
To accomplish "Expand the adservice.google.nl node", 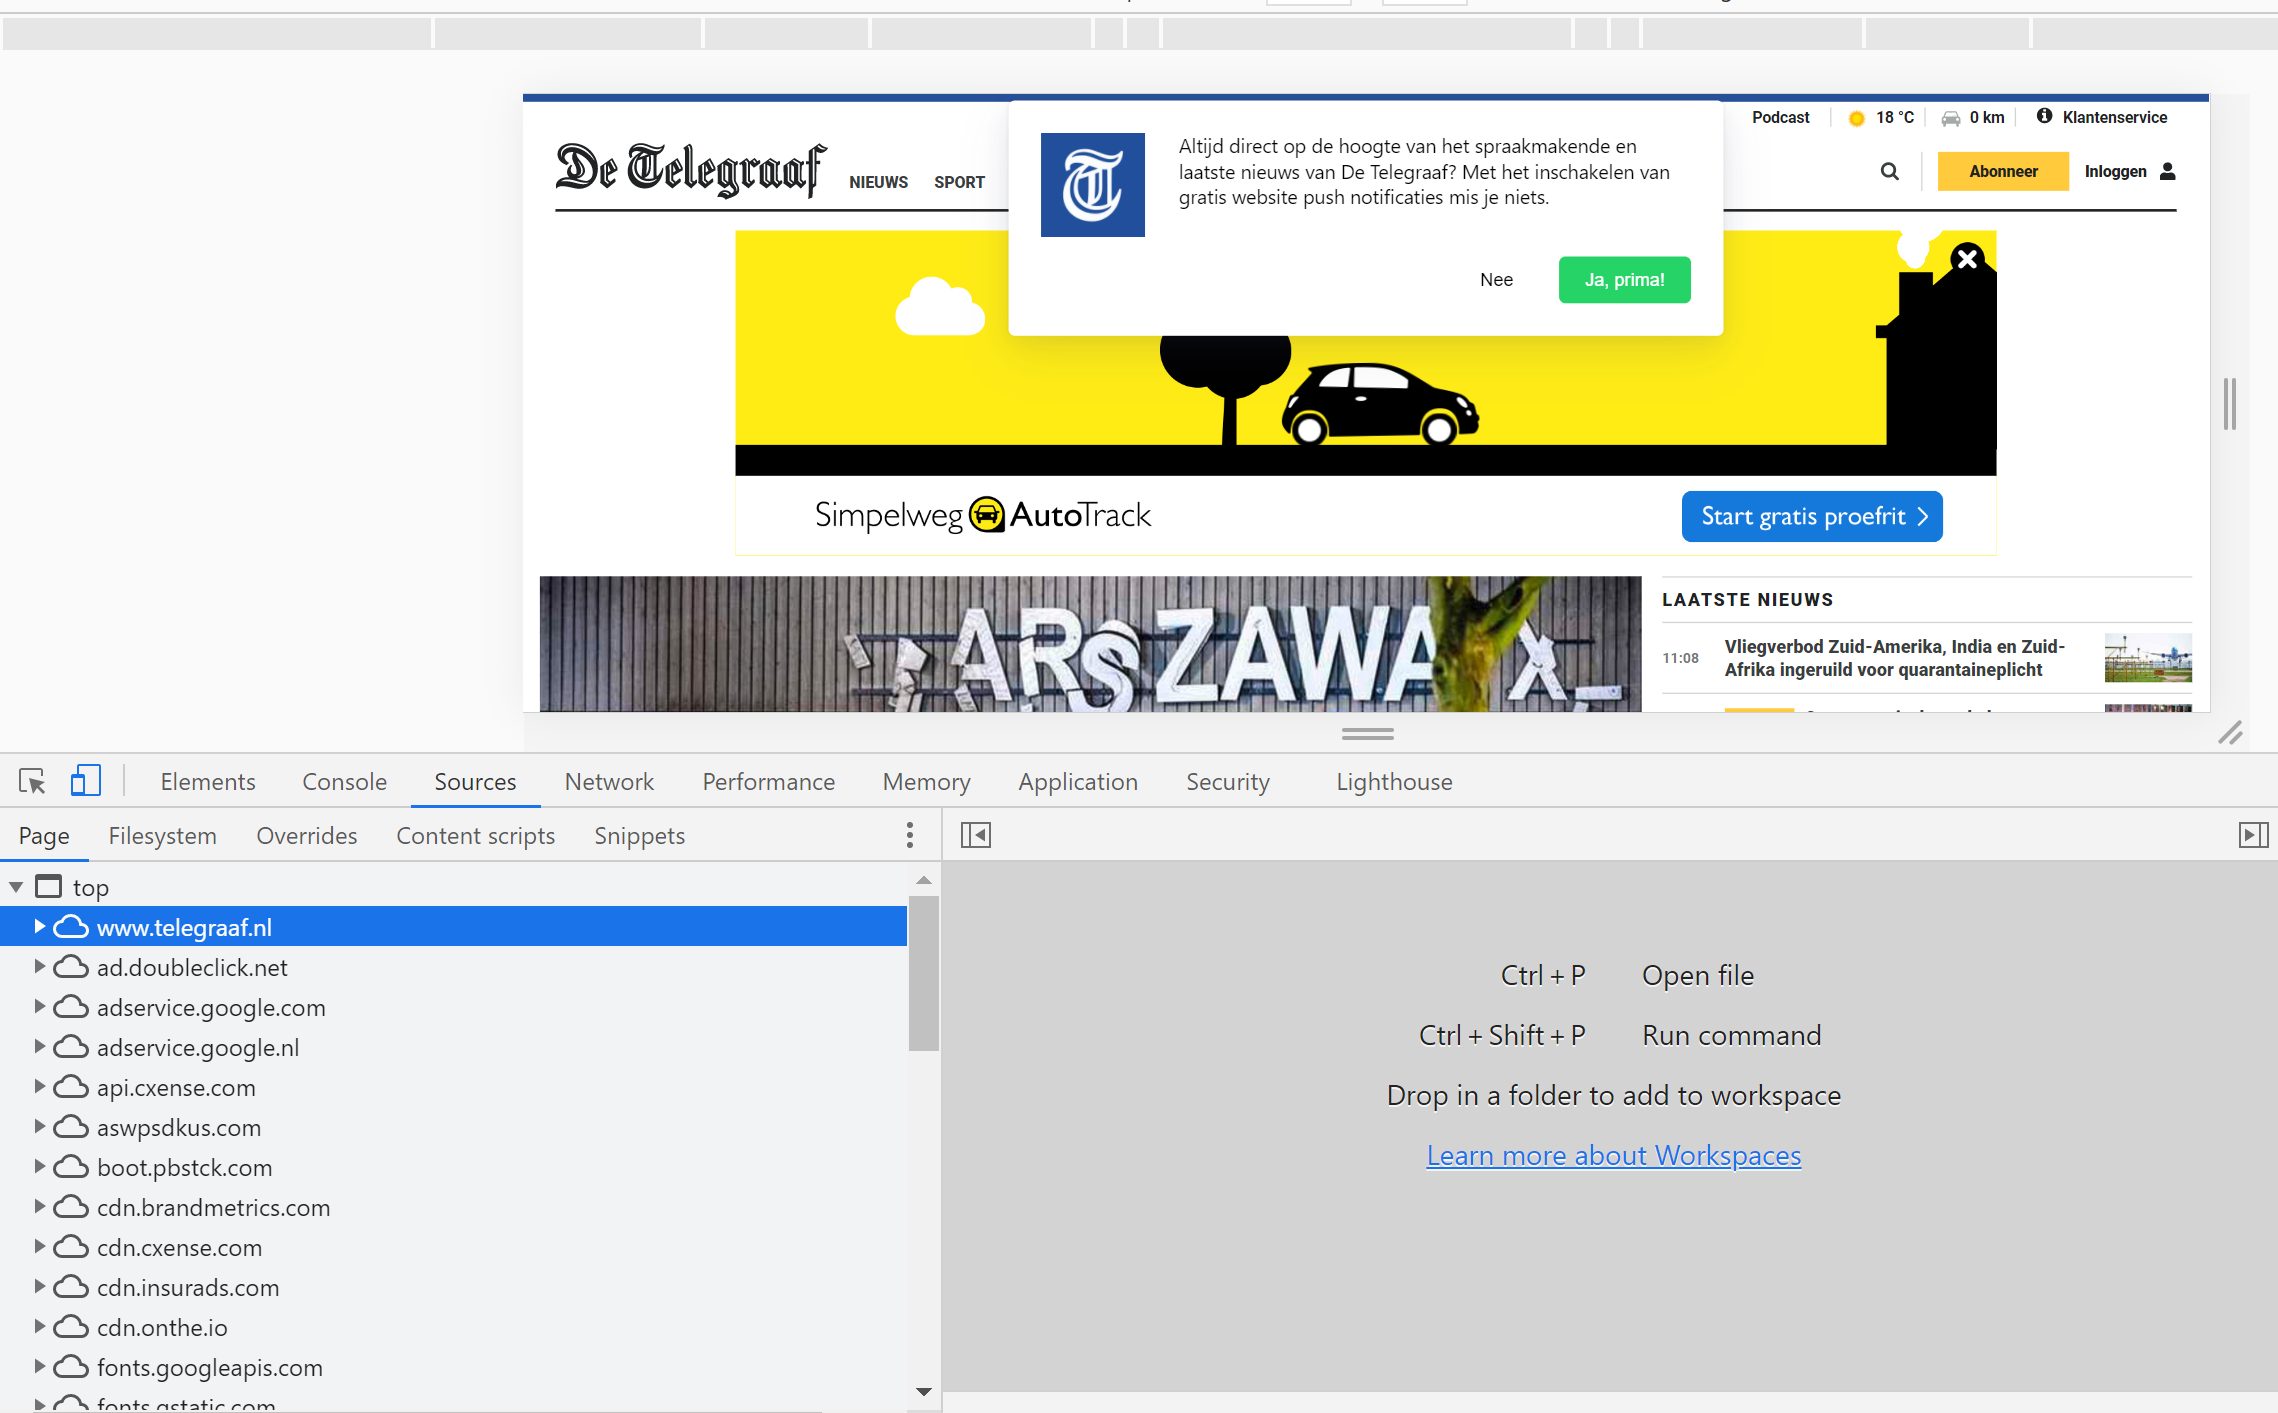I will click(x=40, y=1047).
